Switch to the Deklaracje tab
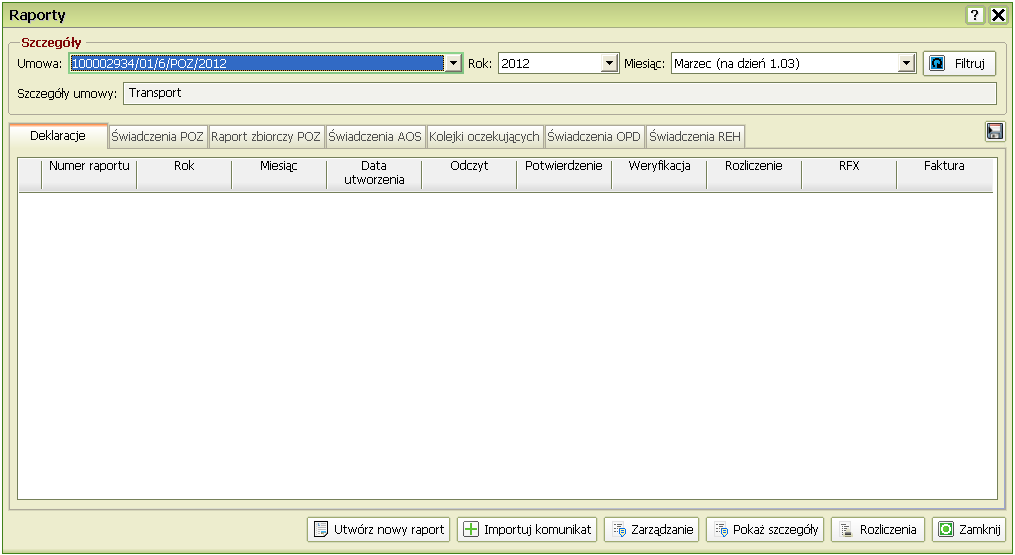The image size is (1015, 555). [x=58, y=136]
